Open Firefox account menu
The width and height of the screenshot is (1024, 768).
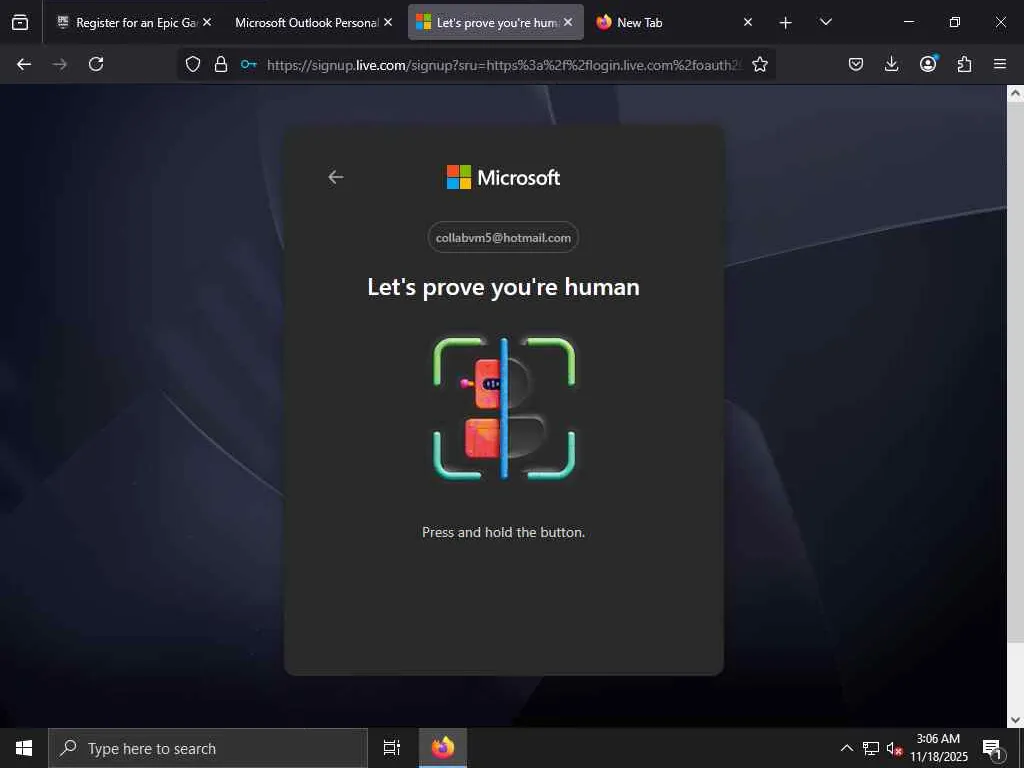[x=928, y=63]
